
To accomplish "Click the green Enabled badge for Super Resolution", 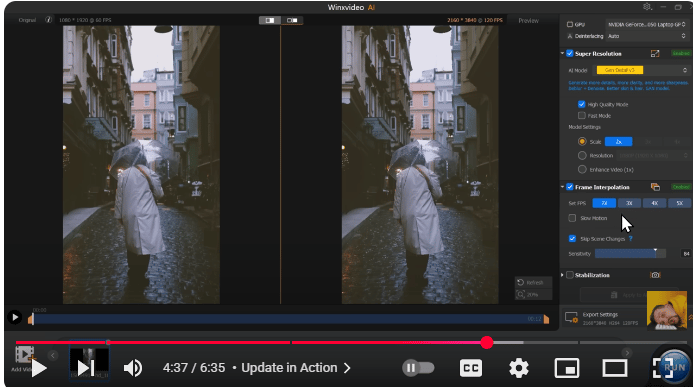I will point(681,53).
